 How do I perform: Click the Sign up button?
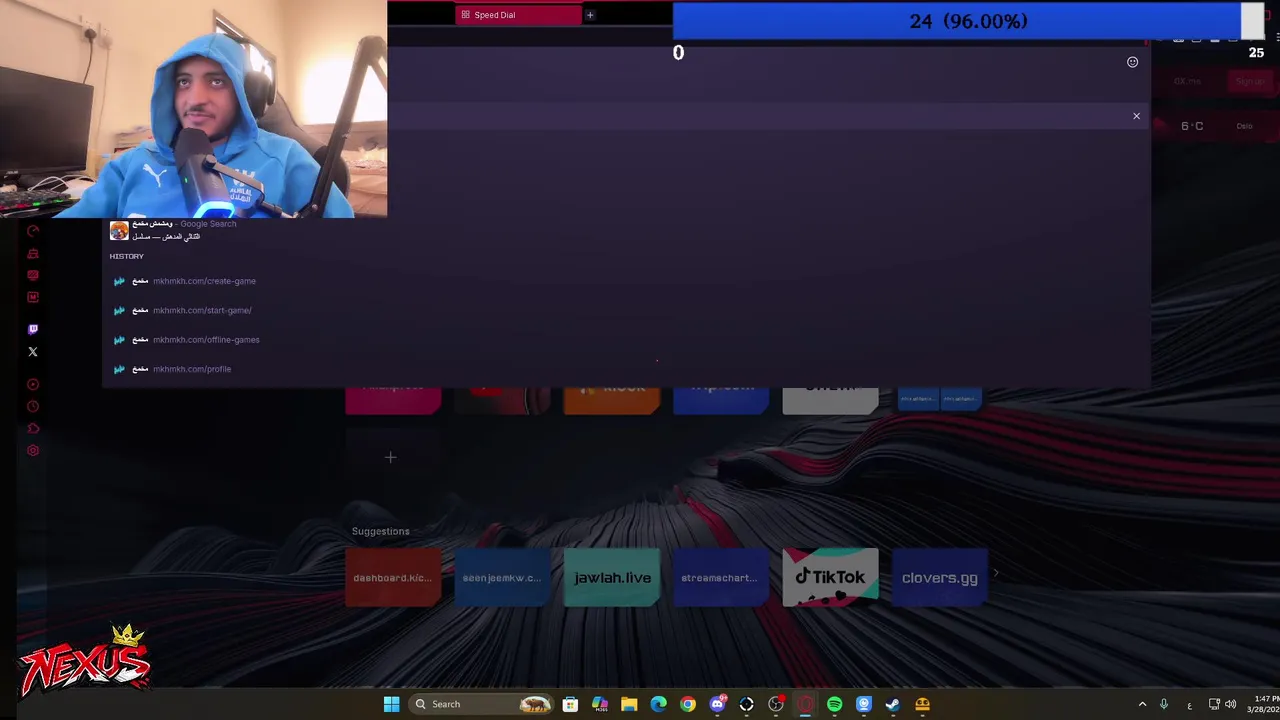(x=1250, y=82)
